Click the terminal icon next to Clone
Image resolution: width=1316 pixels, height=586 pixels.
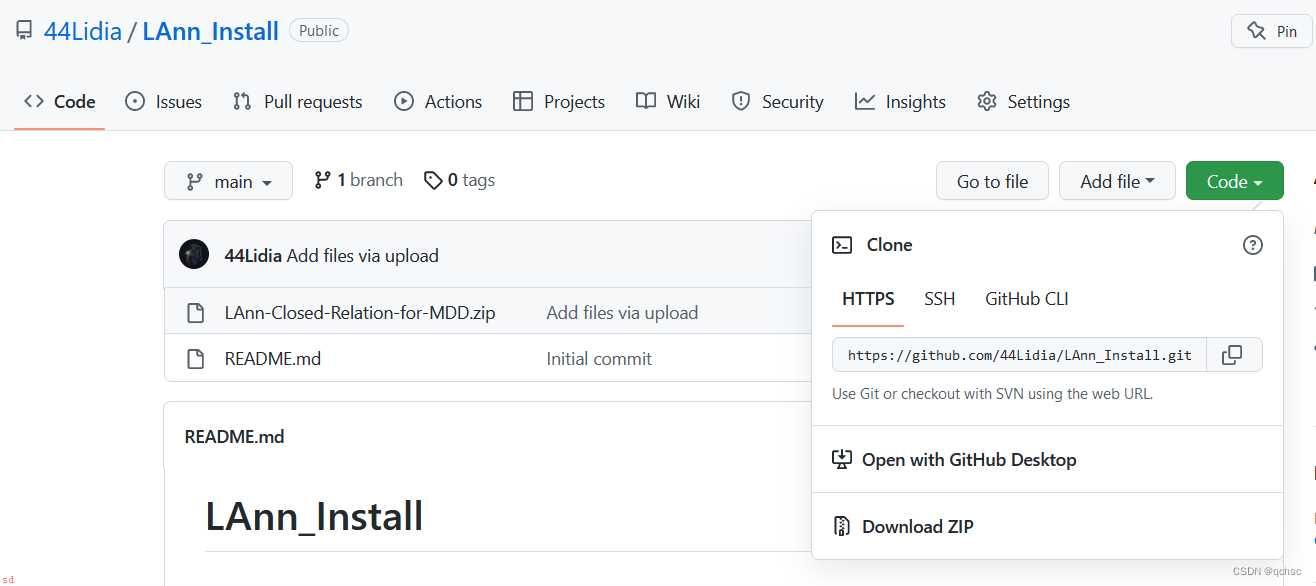point(842,245)
